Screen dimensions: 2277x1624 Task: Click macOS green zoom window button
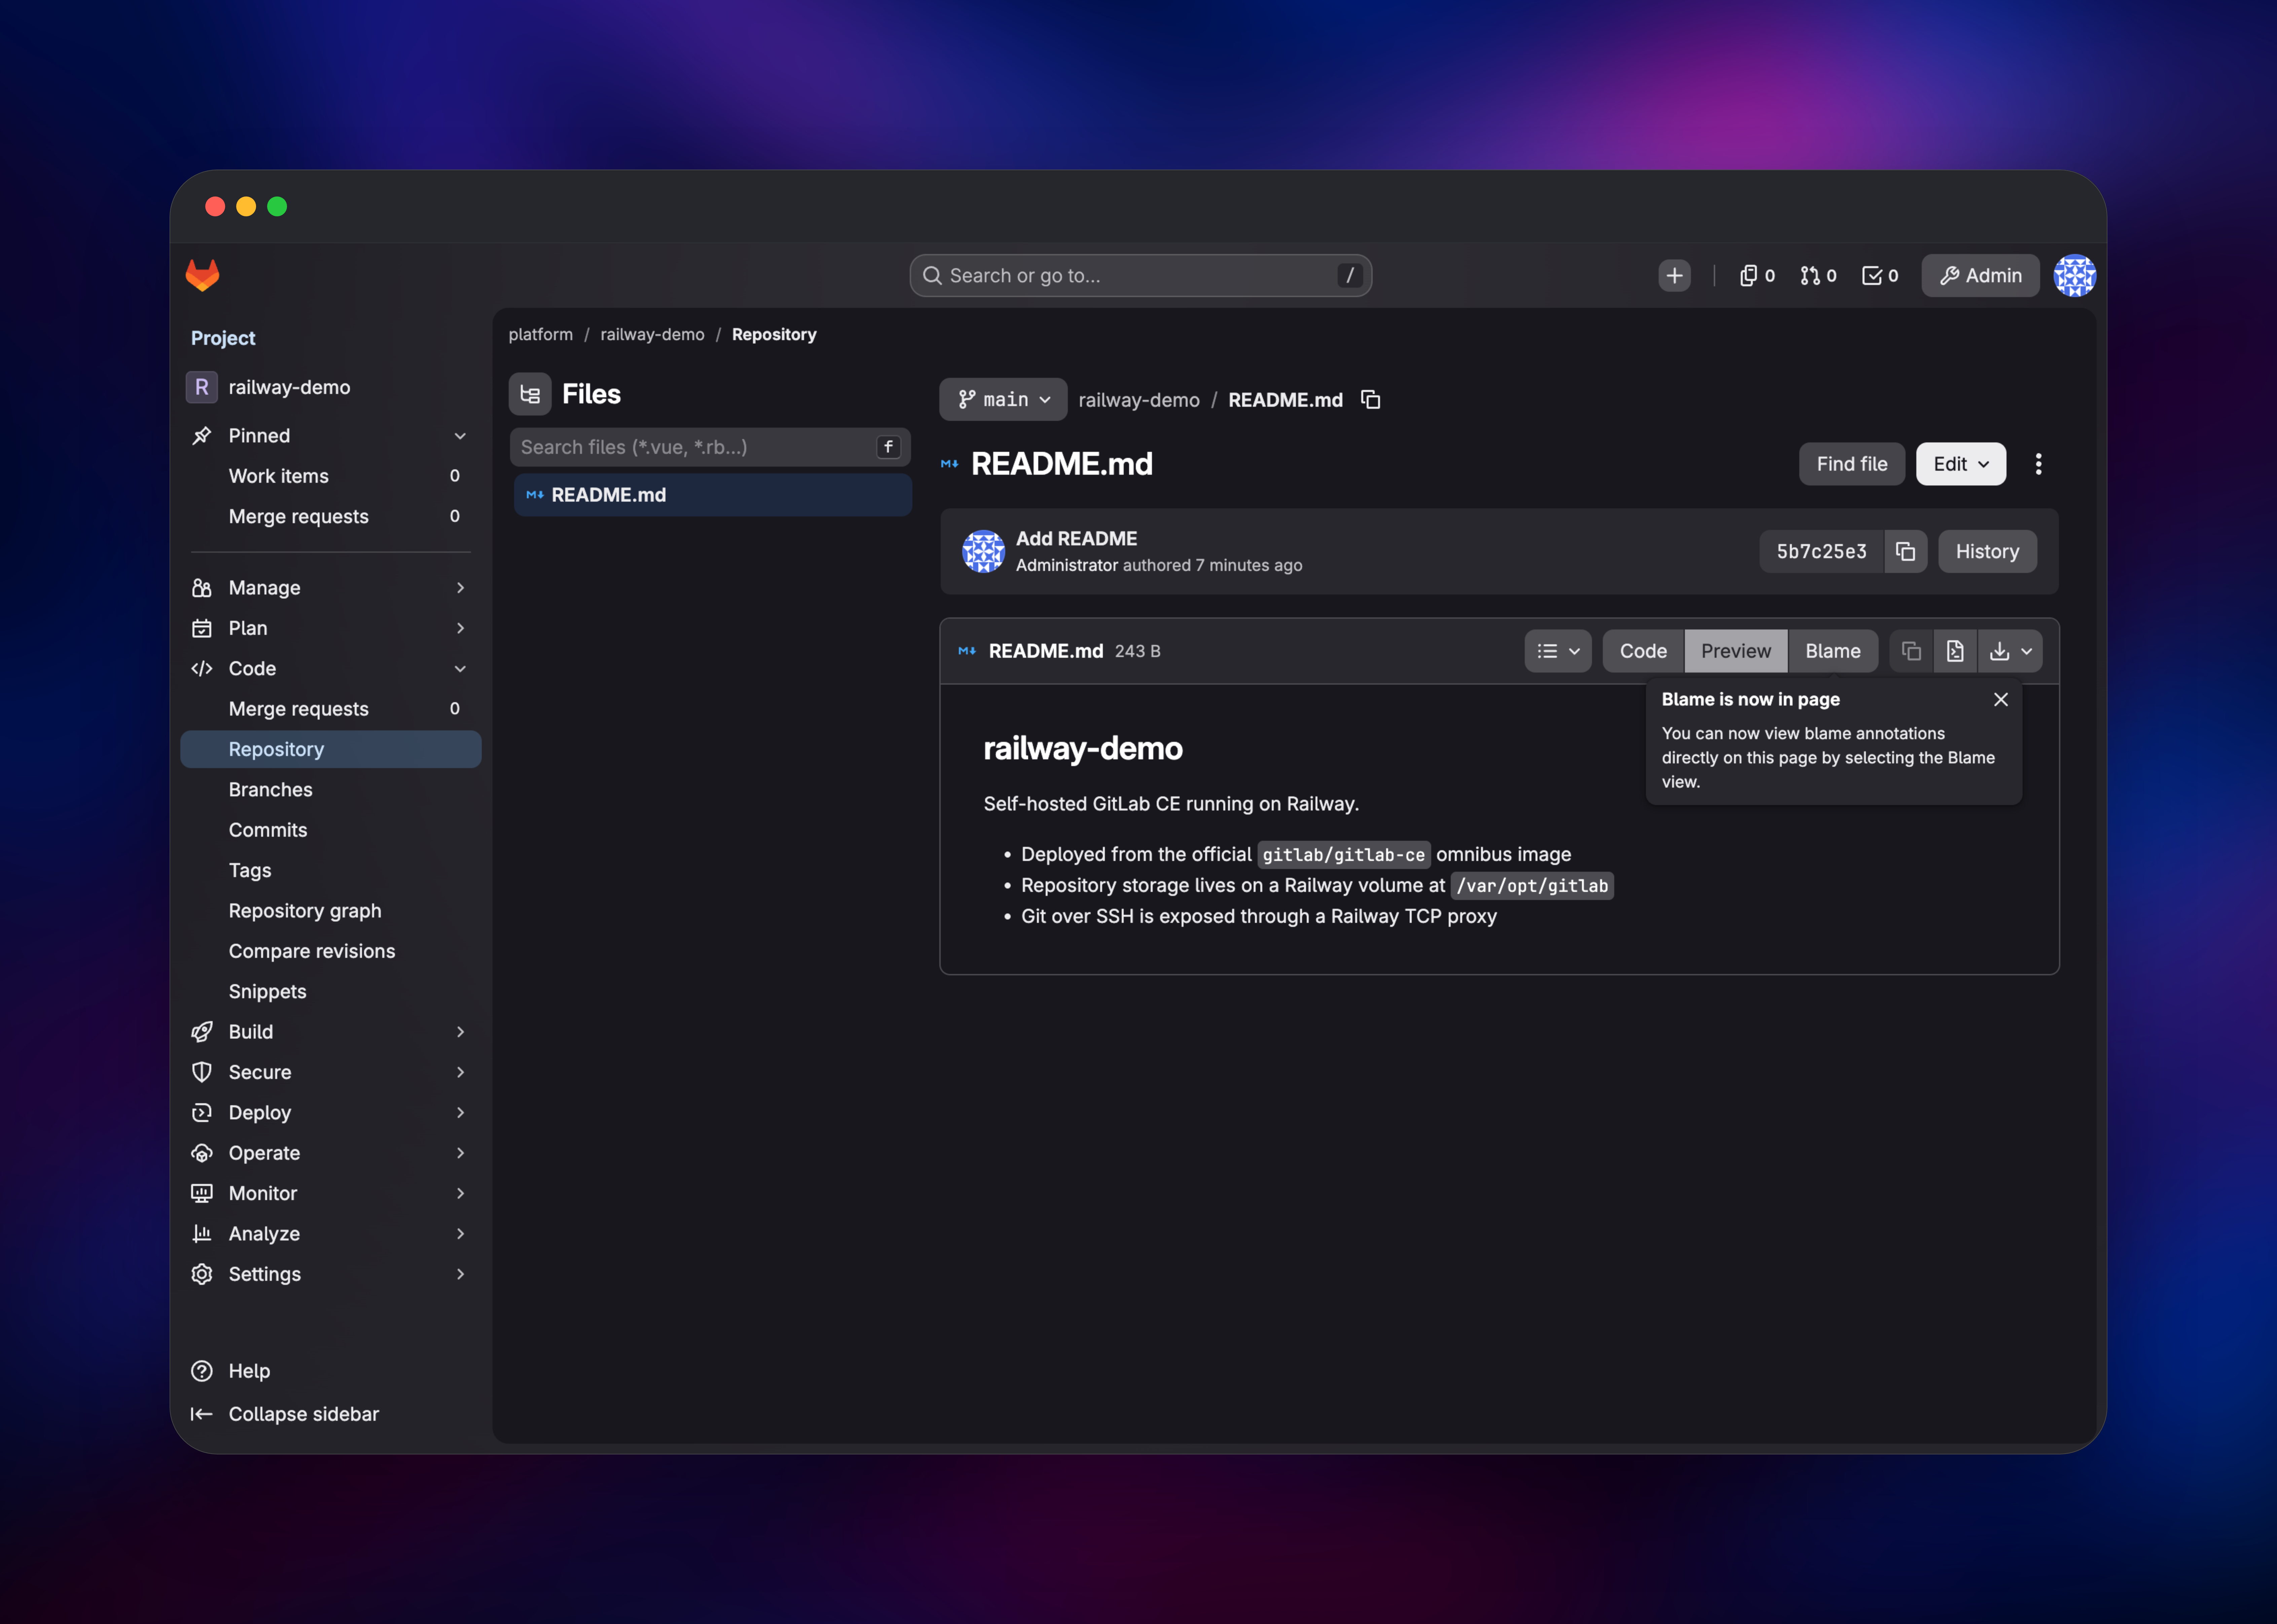[x=277, y=206]
